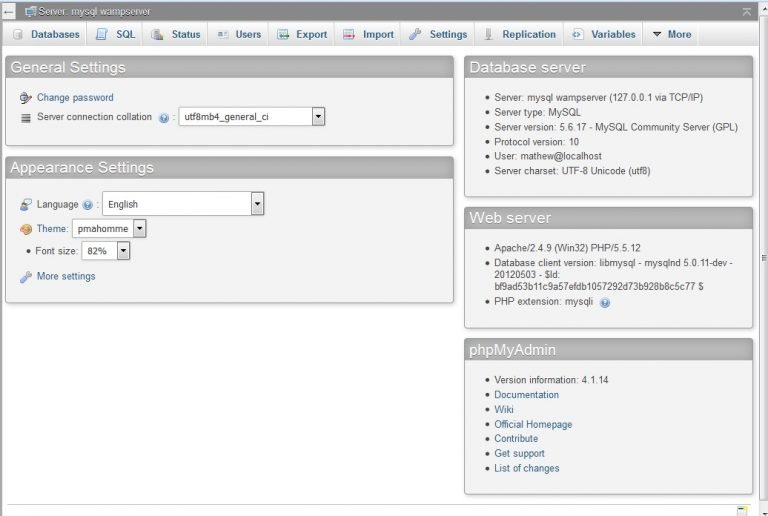Open help for Server connection collation
This screenshot has height=516, width=768.
164,117
